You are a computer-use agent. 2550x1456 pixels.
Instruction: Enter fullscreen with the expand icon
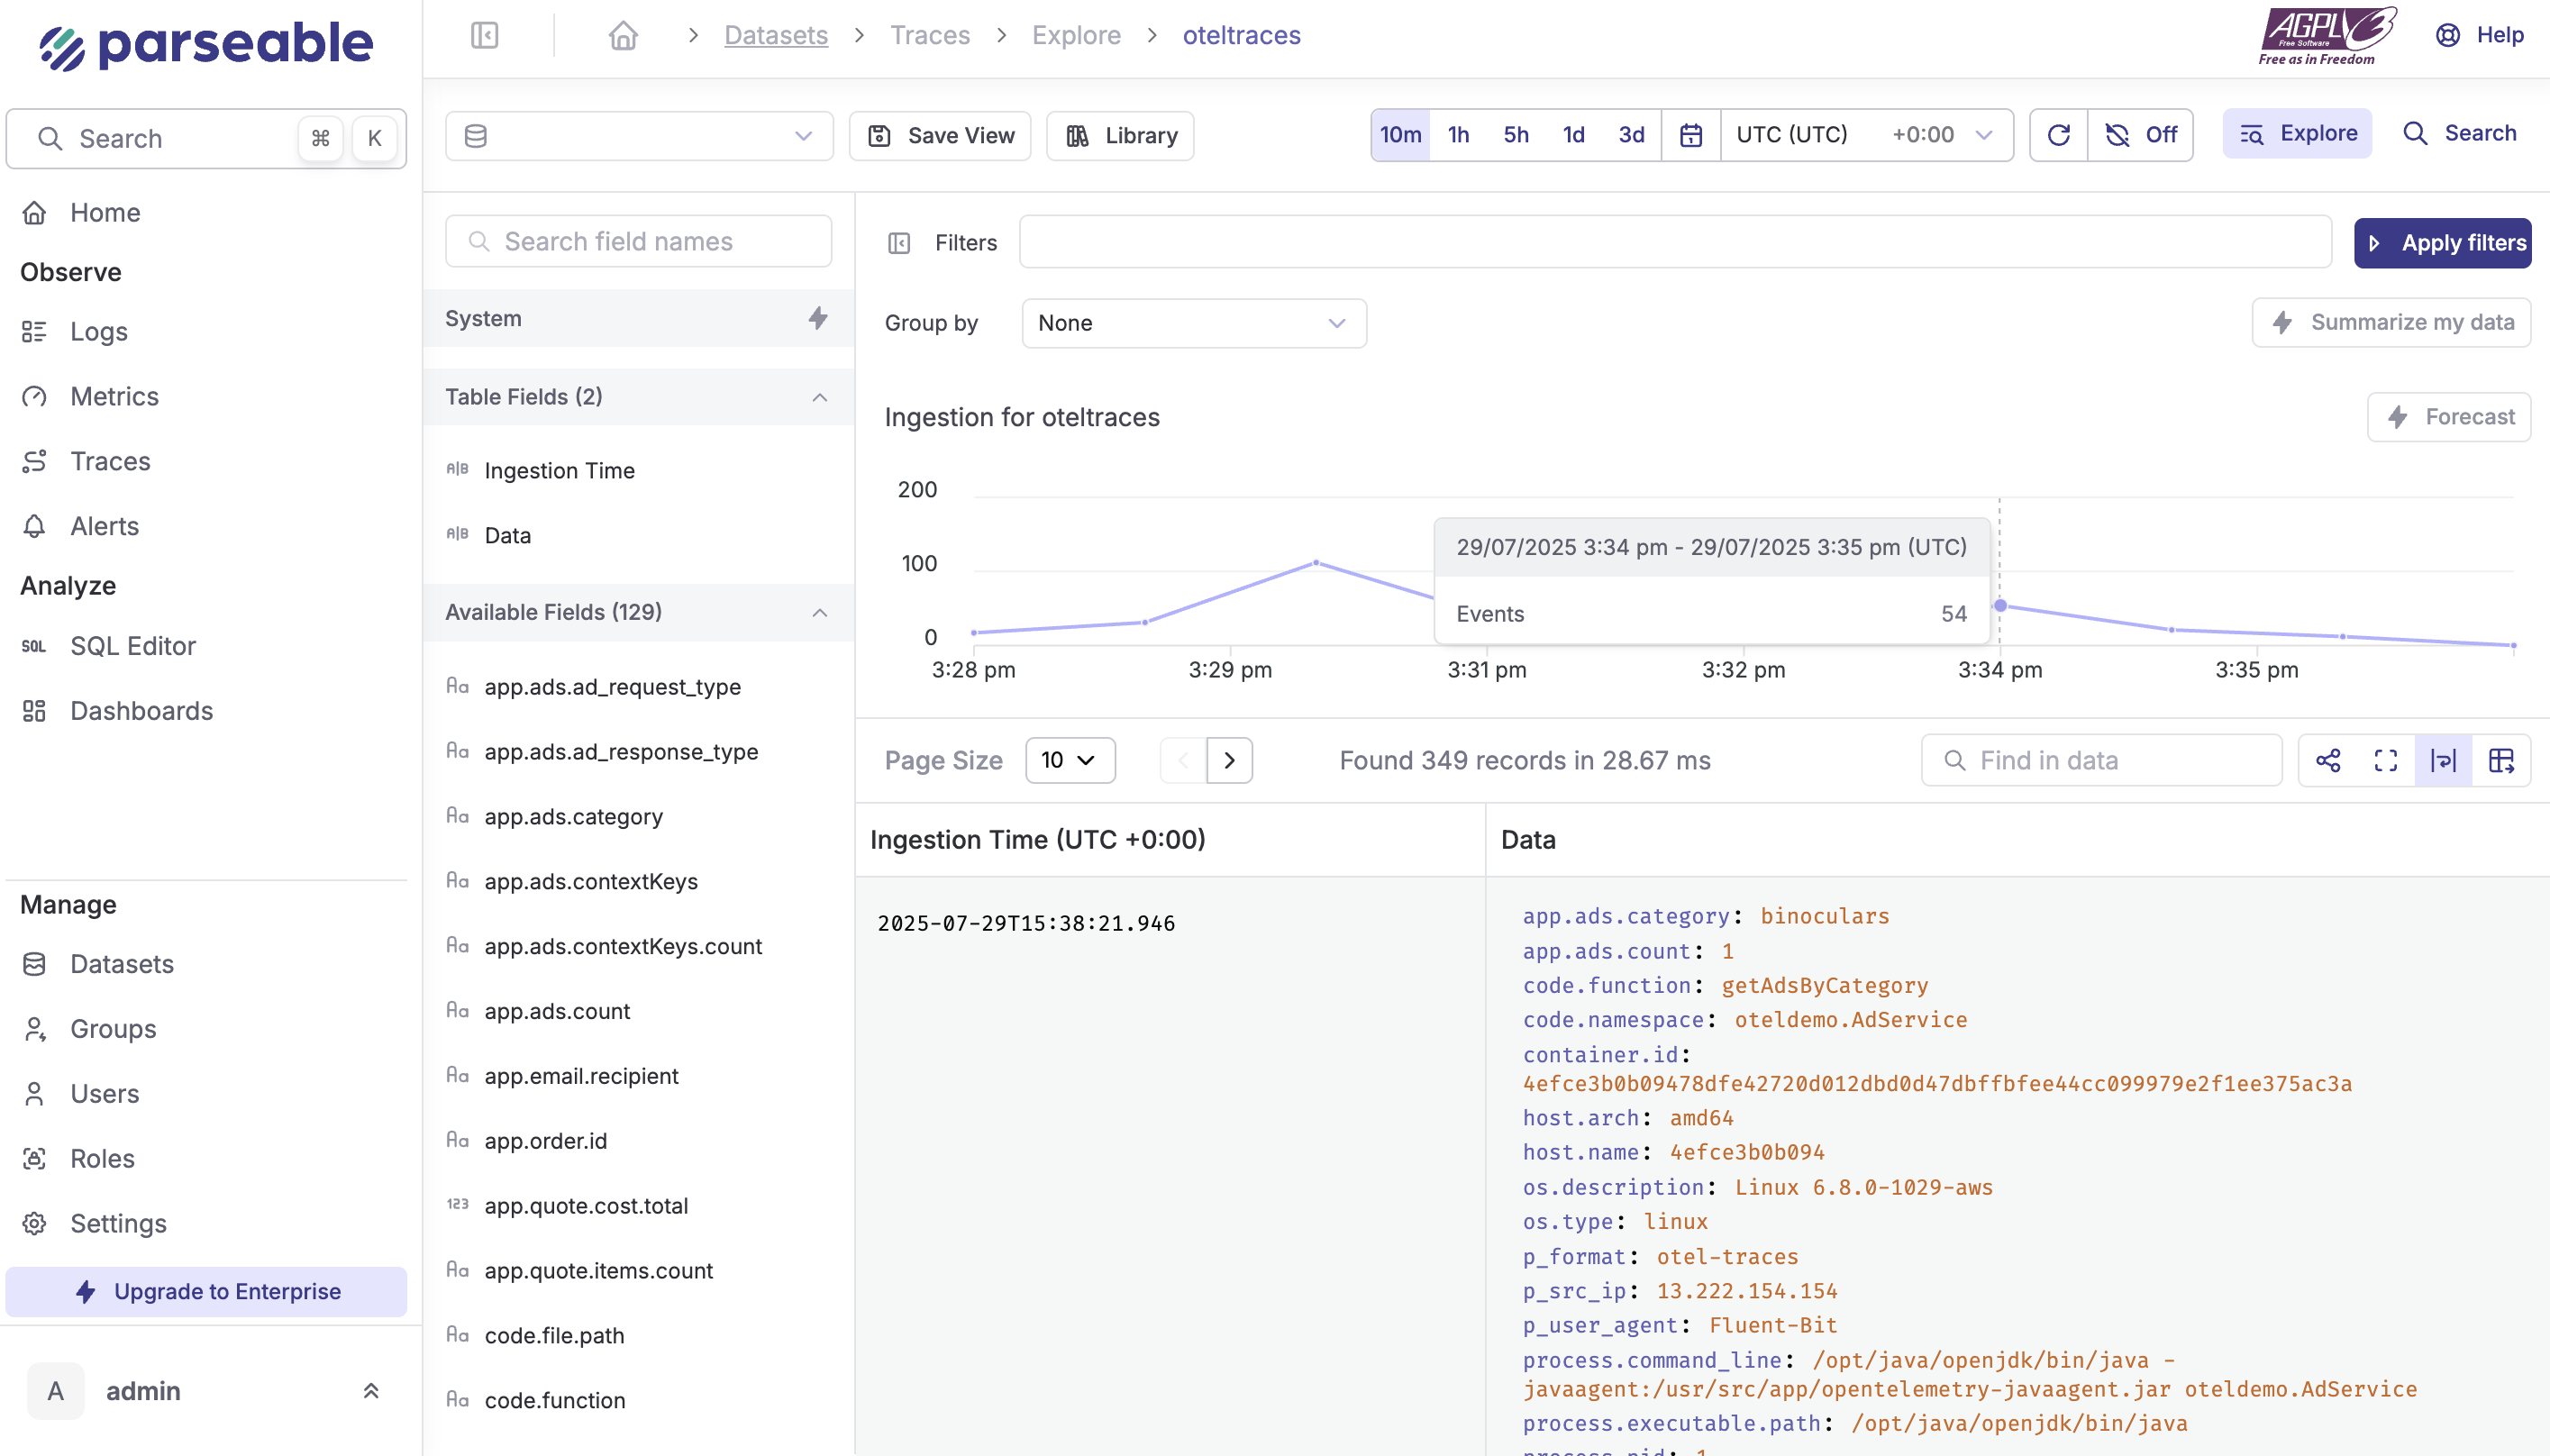pyautogui.click(x=2386, y=761)
